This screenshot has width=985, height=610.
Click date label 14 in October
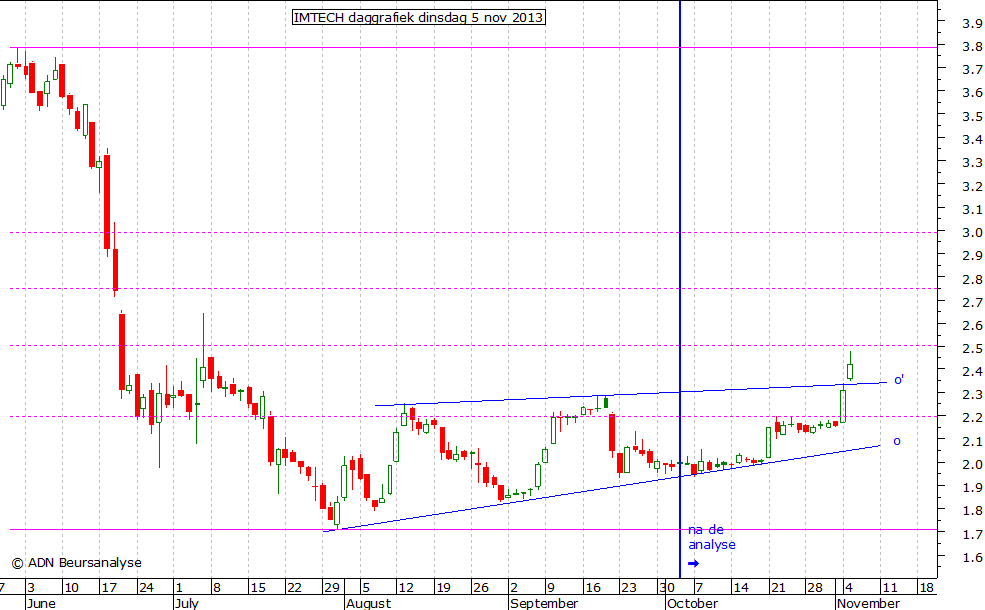click(x=741, y=588)
